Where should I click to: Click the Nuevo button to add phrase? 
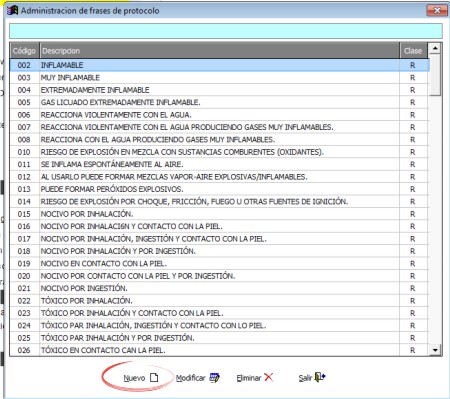(141, 378)
